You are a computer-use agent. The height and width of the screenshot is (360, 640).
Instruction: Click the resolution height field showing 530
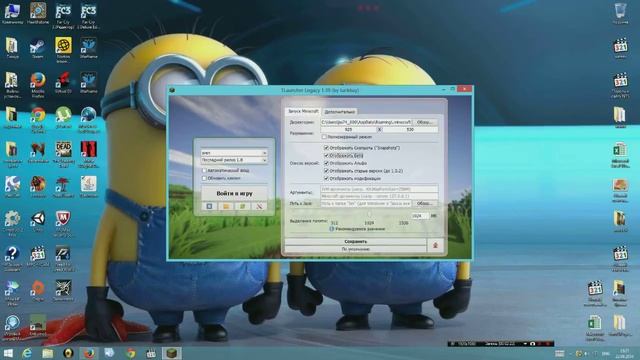[x=410, y=129]
